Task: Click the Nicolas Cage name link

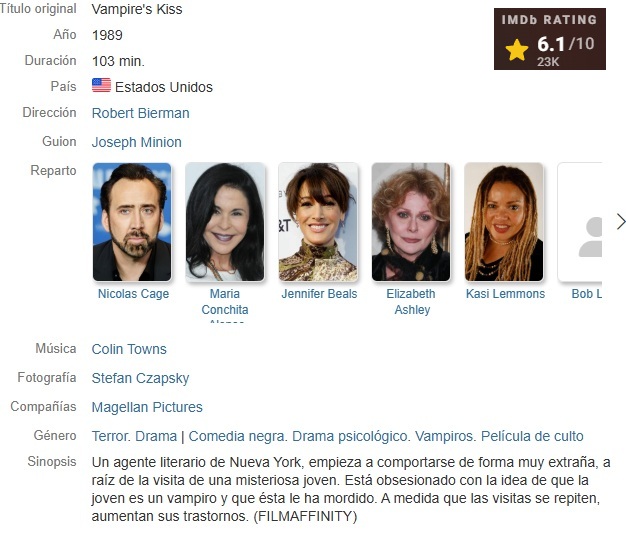Action: 133,294
